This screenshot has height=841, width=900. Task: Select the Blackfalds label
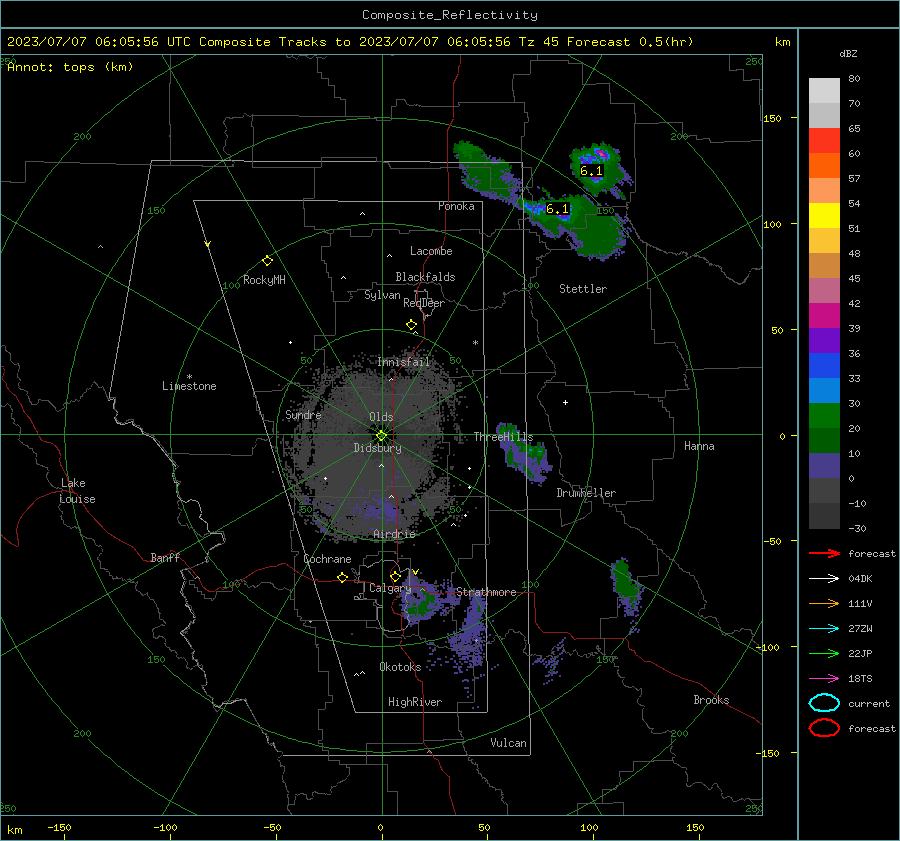click(425, 277)
